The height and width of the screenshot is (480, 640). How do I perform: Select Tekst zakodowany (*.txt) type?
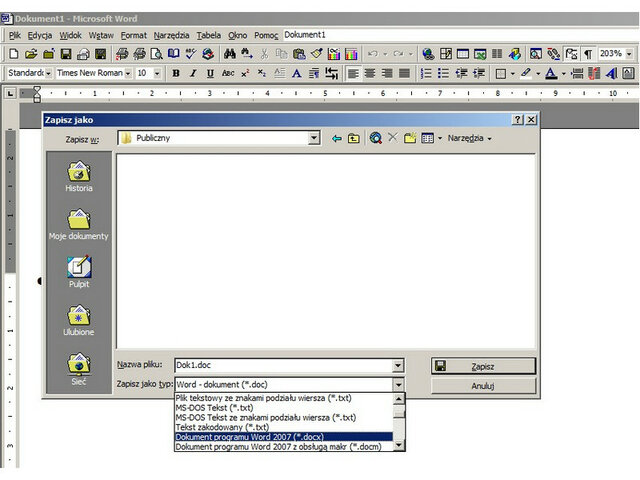click(x=284, y=427)
